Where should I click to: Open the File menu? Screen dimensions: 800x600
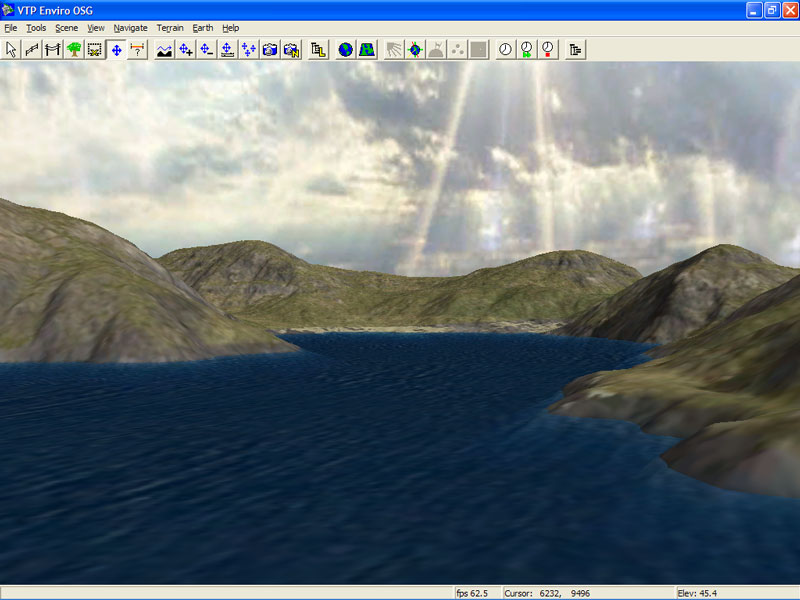coord(11,28)
